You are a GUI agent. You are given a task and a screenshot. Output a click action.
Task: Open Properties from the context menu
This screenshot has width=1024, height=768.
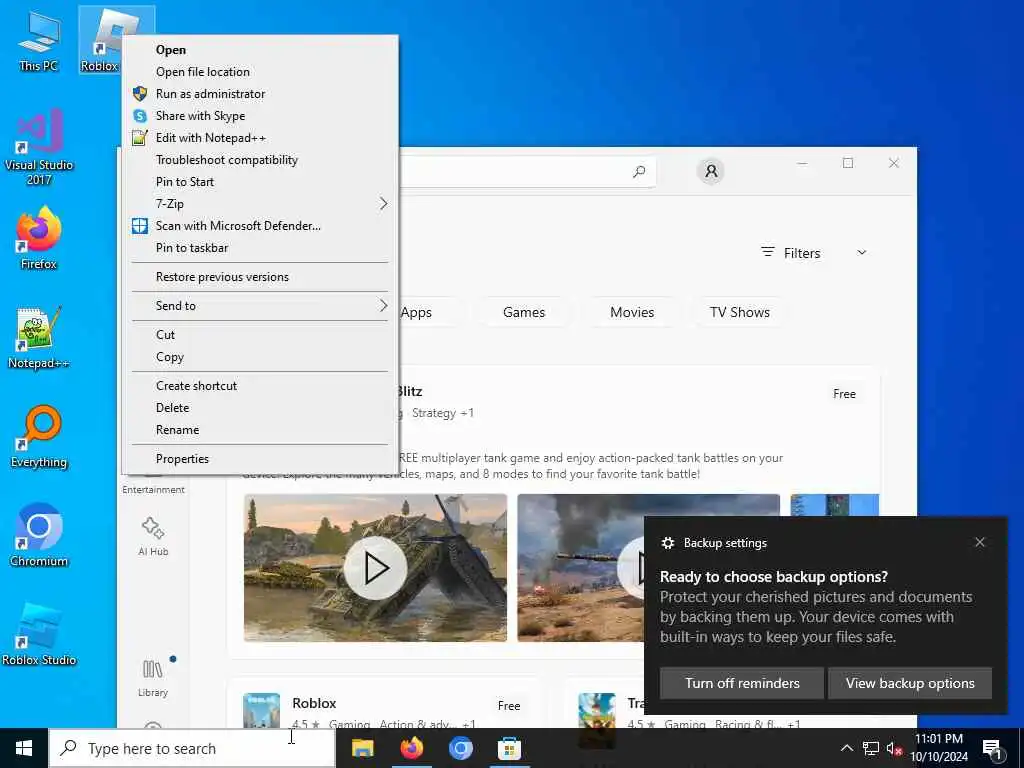[x=260, y=458]
